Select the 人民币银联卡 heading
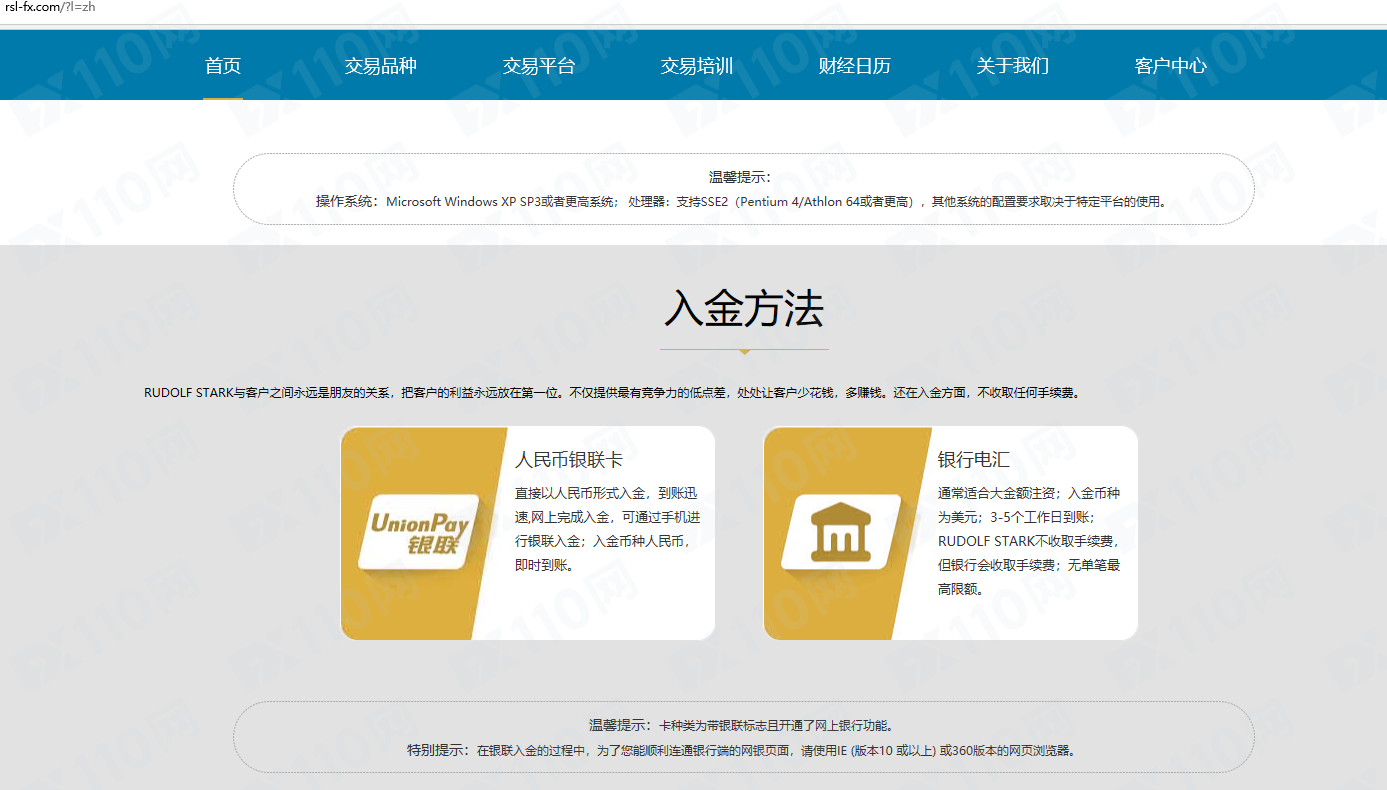 (x=569, y=460)
